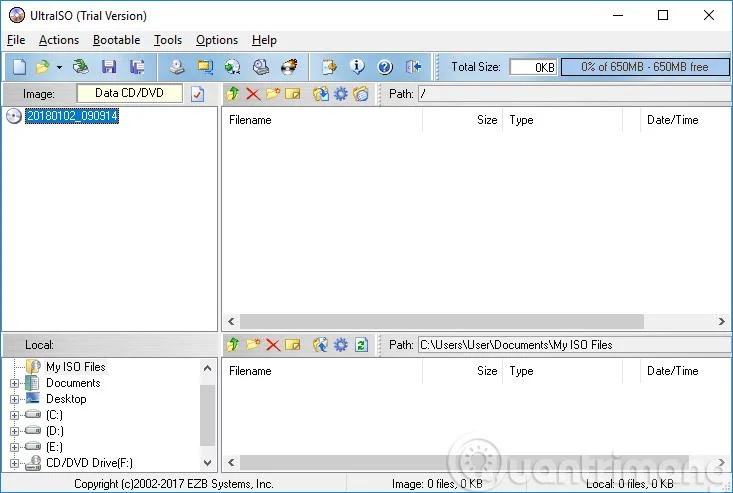
Task: Click the Mount to Virtual Drive icon
Action: (260, 67)
